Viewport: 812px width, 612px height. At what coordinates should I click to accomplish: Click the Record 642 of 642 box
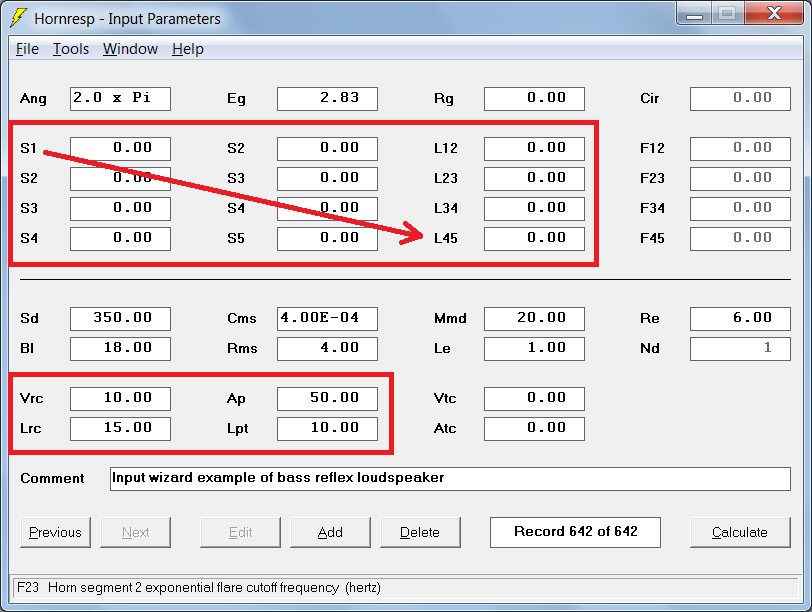pos(575,532)
